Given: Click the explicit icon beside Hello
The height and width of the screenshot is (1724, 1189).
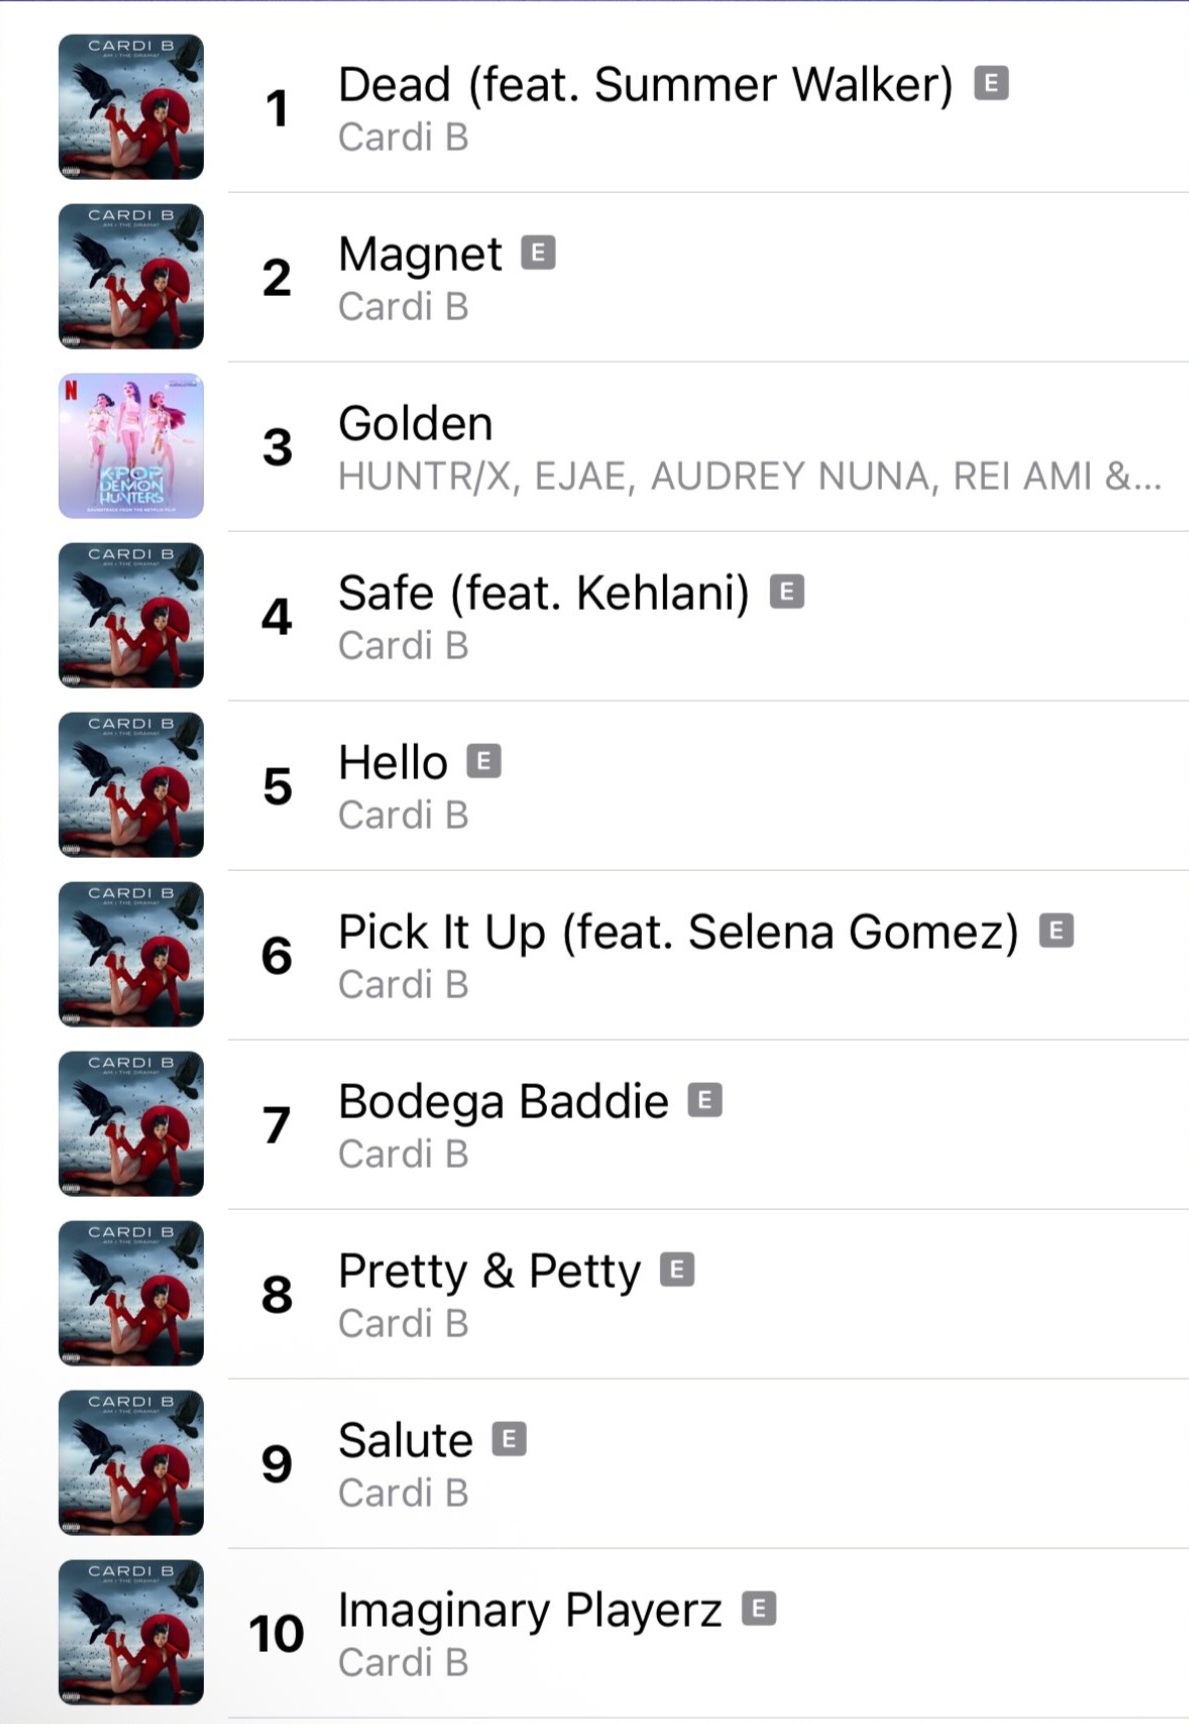Looking at the screenshot, I should click(484, 762).
